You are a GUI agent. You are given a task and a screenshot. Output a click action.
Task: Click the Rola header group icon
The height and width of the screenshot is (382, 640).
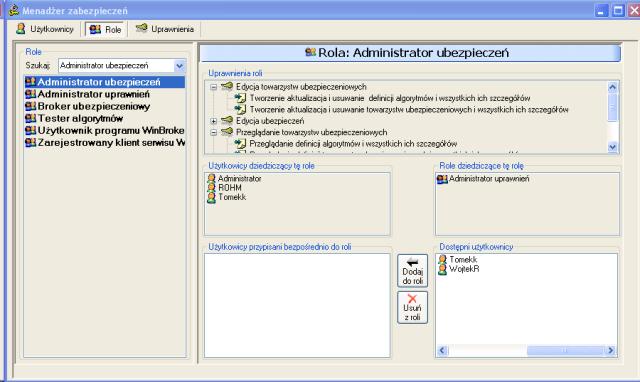310,52
